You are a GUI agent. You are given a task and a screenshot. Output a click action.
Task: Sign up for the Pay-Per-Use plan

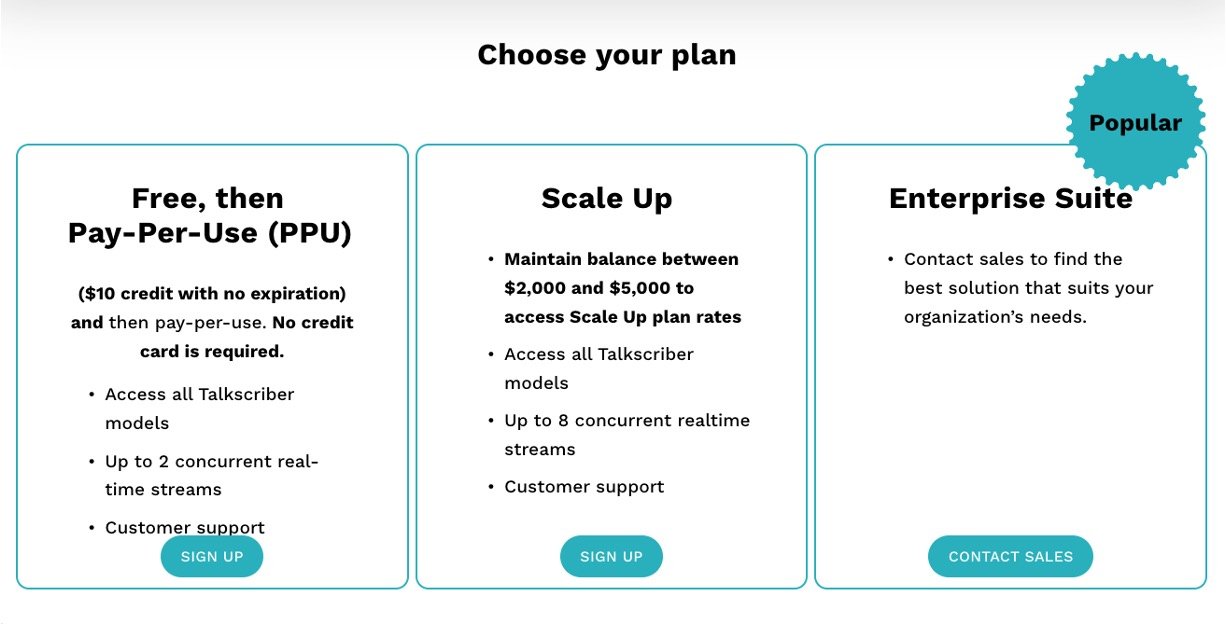pos(212,557)
